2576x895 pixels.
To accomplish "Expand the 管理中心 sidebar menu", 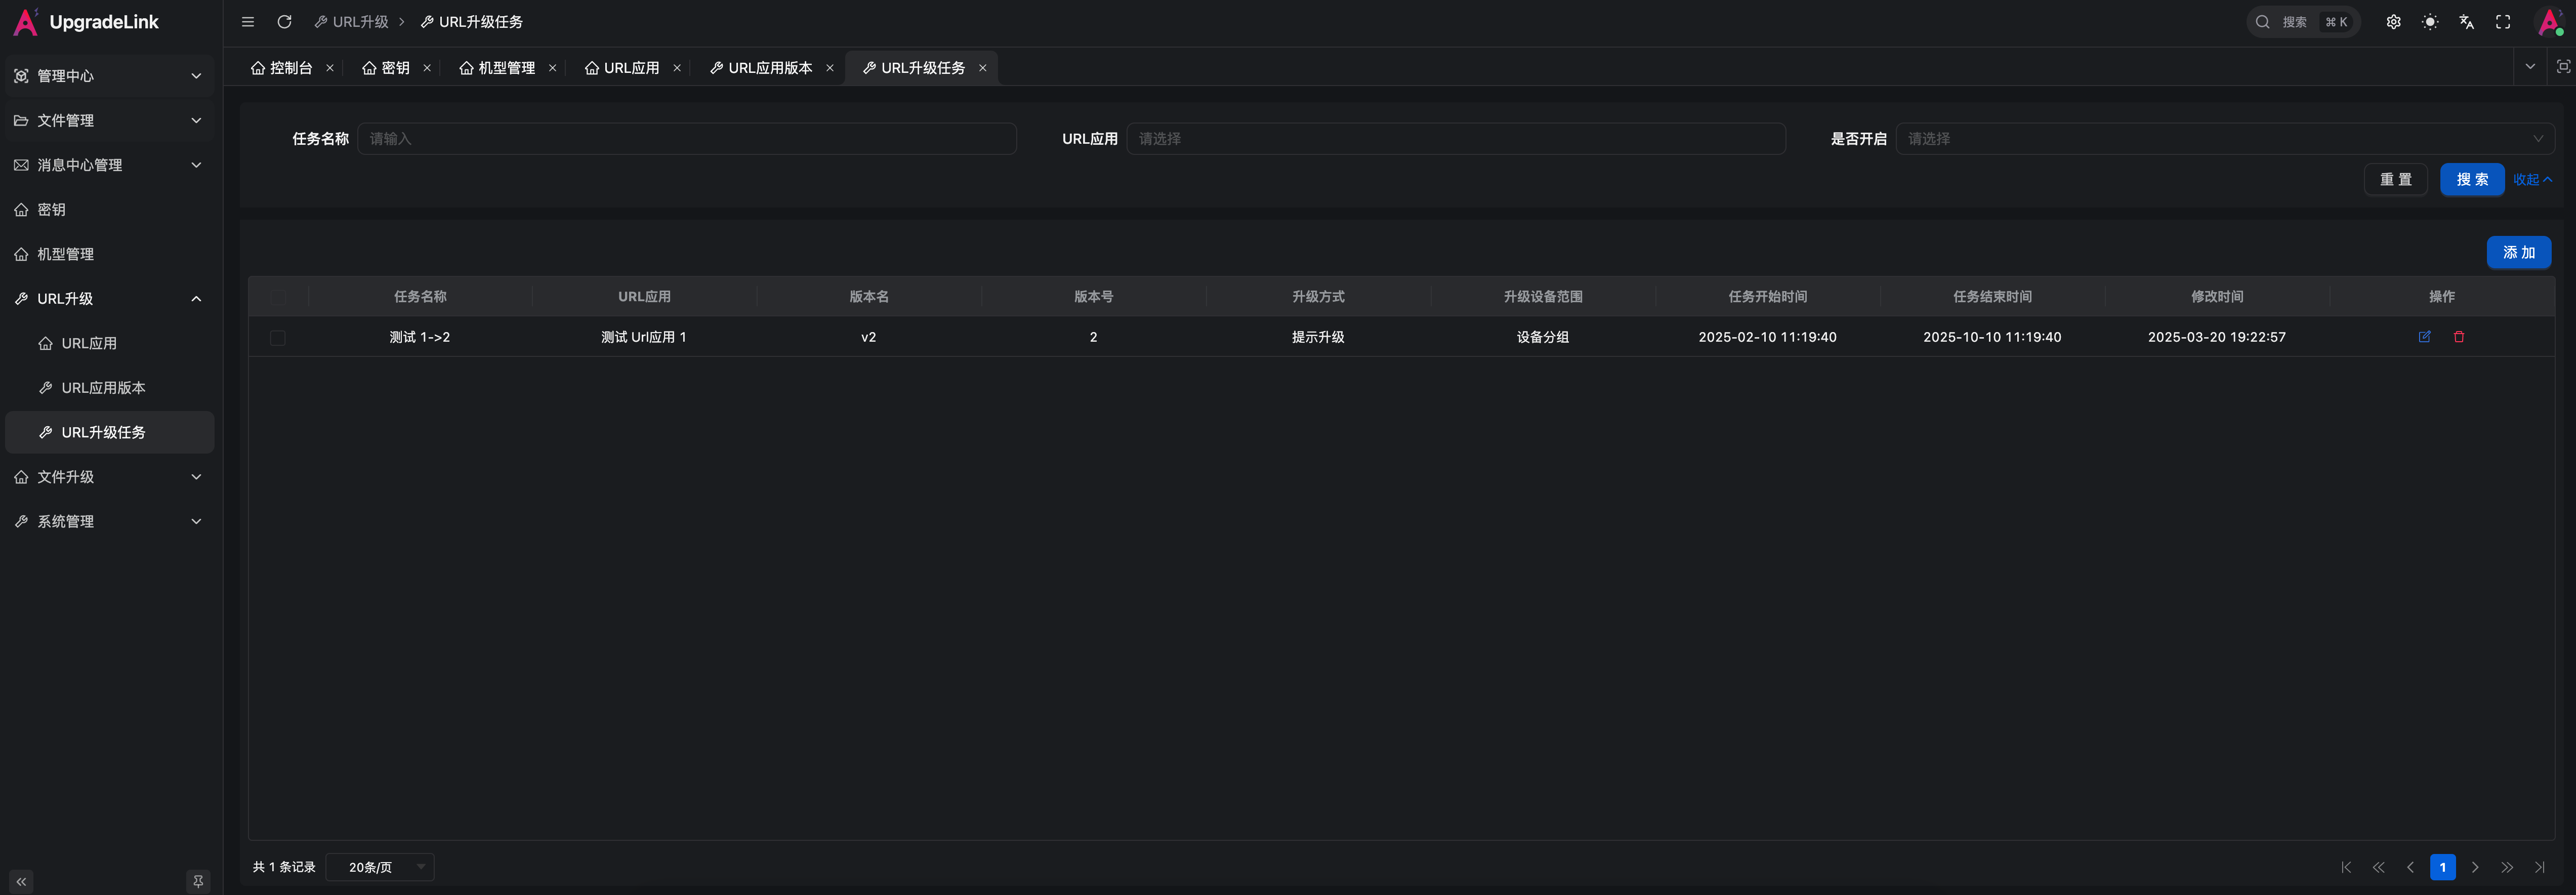I will 109,76.
